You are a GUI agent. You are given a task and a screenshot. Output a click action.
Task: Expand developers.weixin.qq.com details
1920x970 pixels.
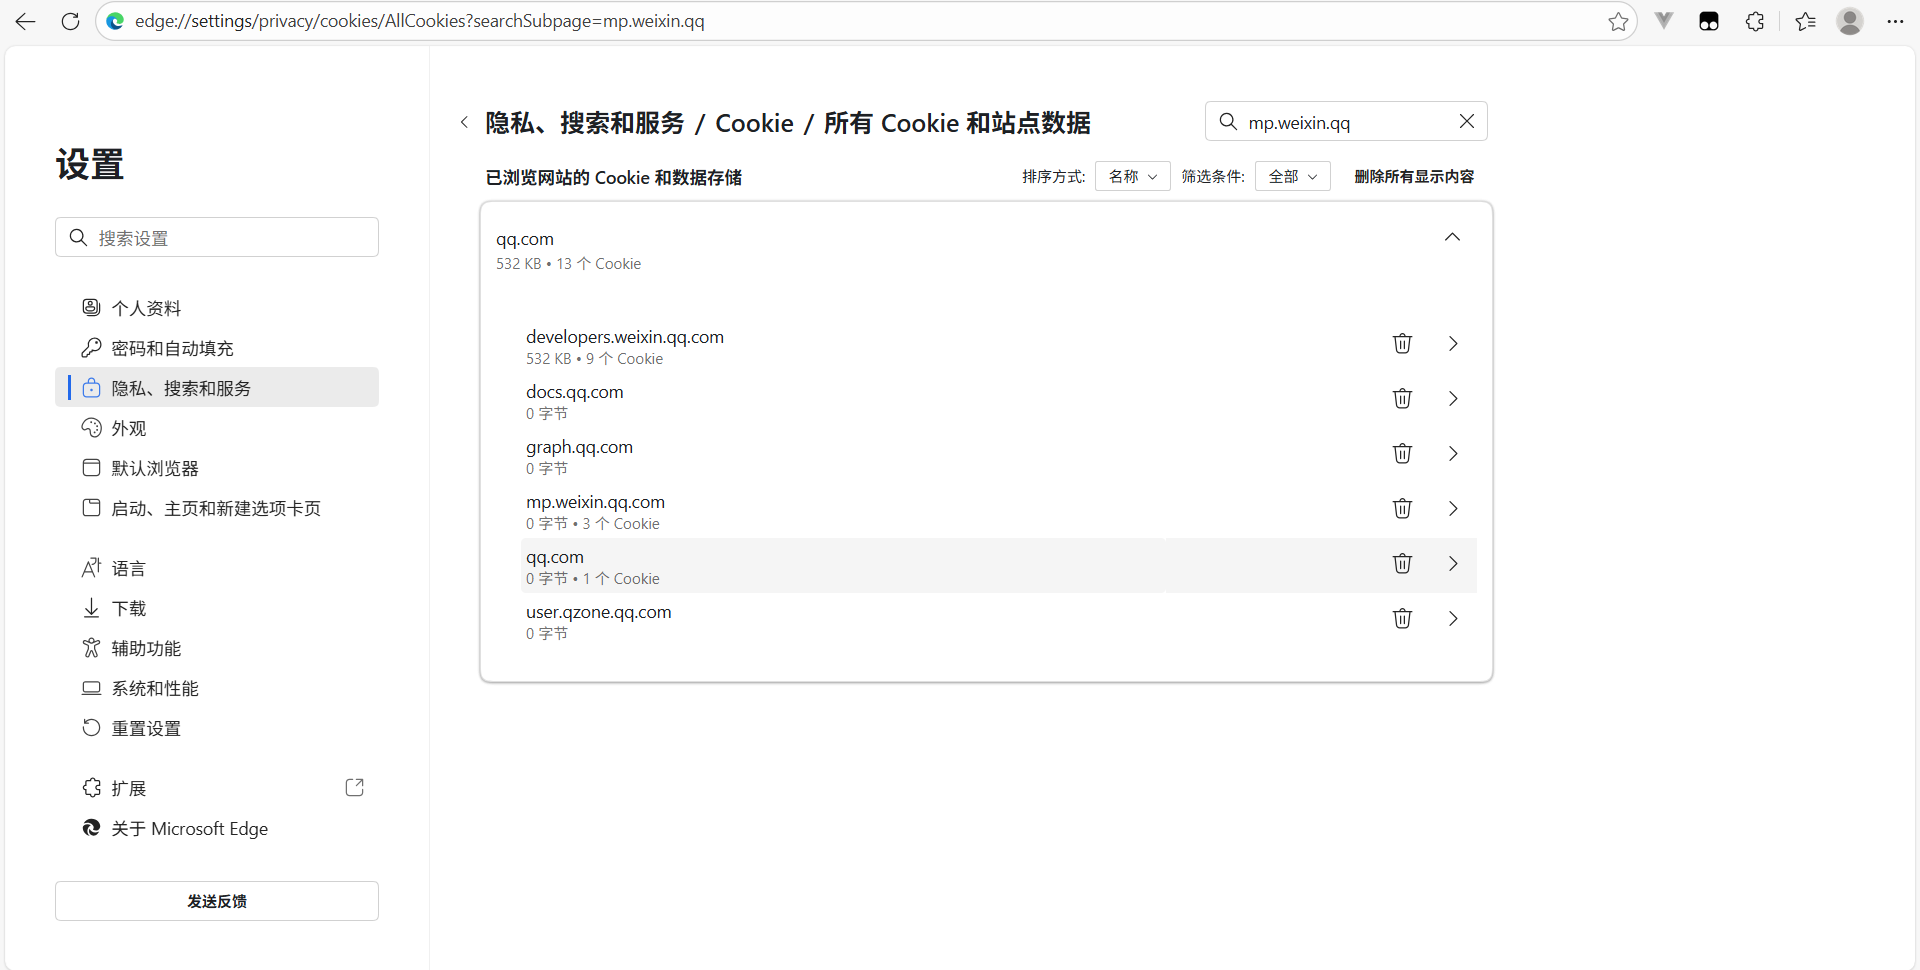(1453, 344)
